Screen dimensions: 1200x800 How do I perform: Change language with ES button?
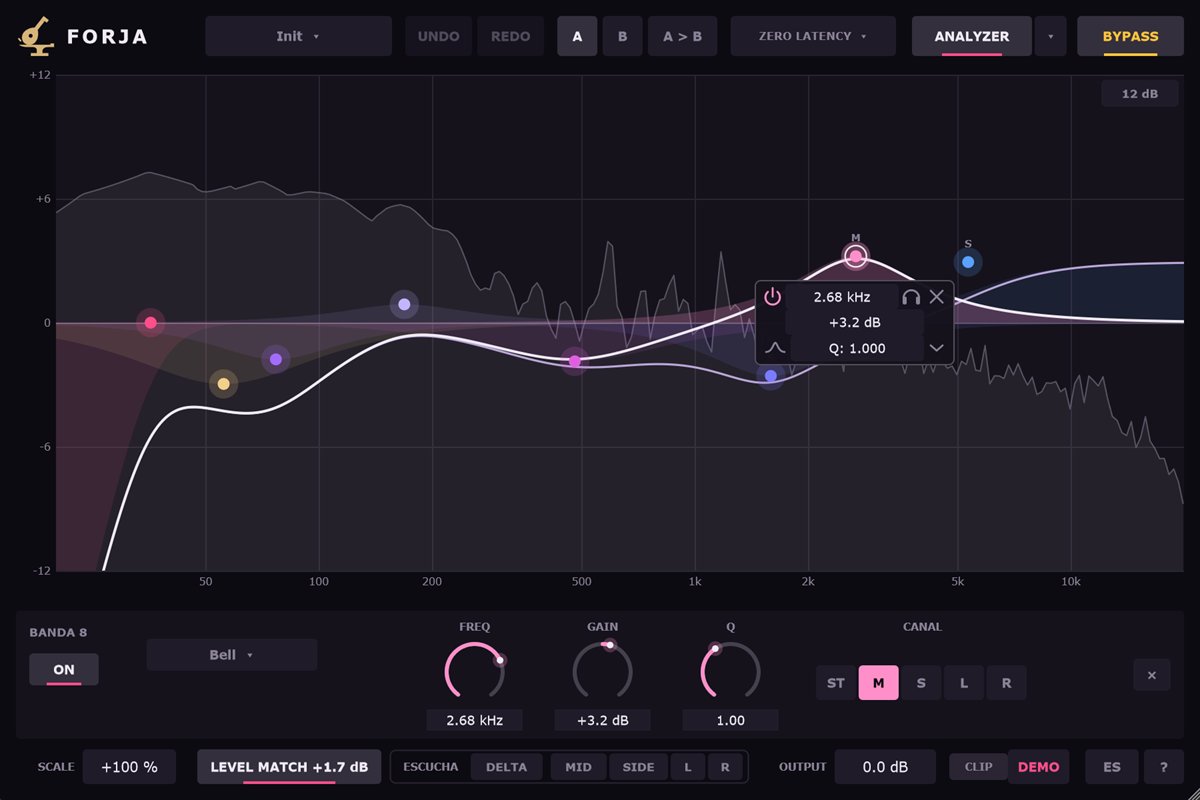pyautogui.click(x=1112, y=767)
